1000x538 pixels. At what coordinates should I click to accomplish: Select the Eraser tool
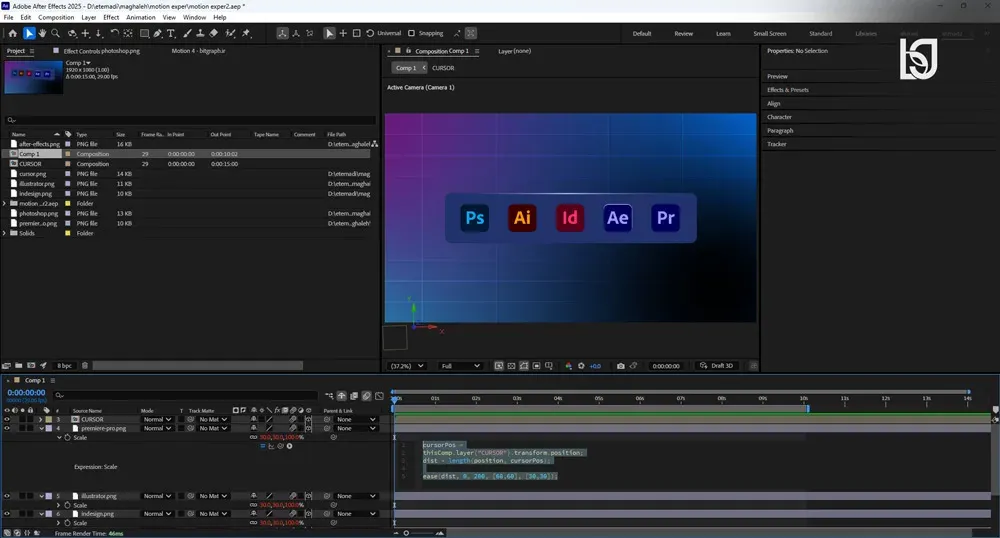click(214, 33)
